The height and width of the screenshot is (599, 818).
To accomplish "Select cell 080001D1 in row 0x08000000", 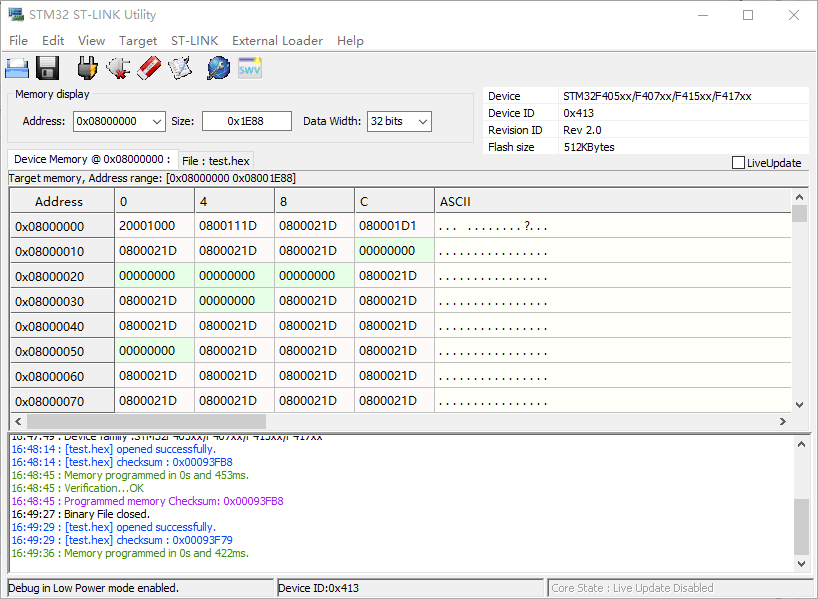I will (394, 226).
